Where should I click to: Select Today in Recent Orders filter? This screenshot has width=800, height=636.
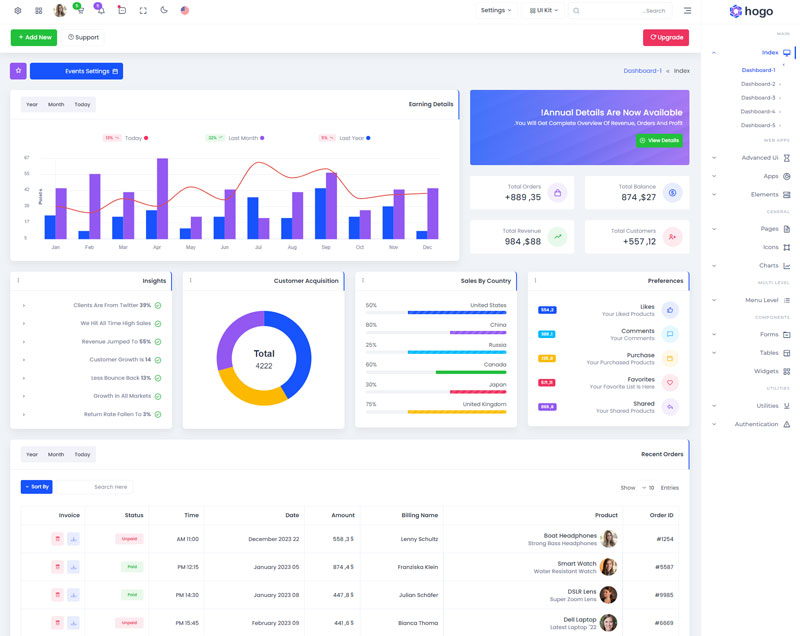click(82, 455)
